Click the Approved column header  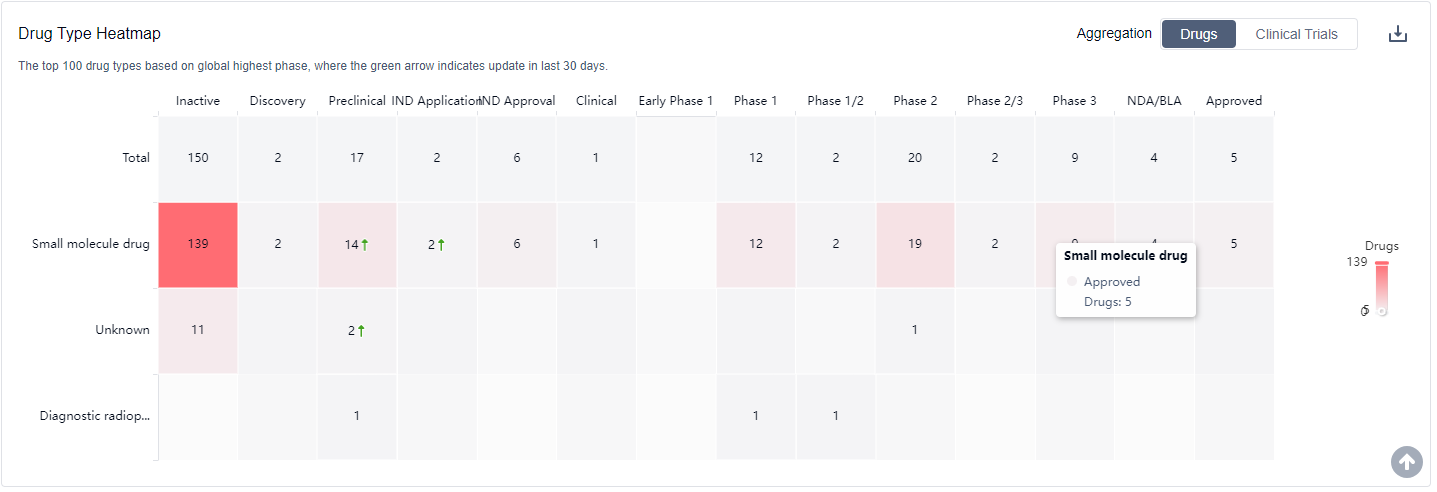[x=1233, y=101]
